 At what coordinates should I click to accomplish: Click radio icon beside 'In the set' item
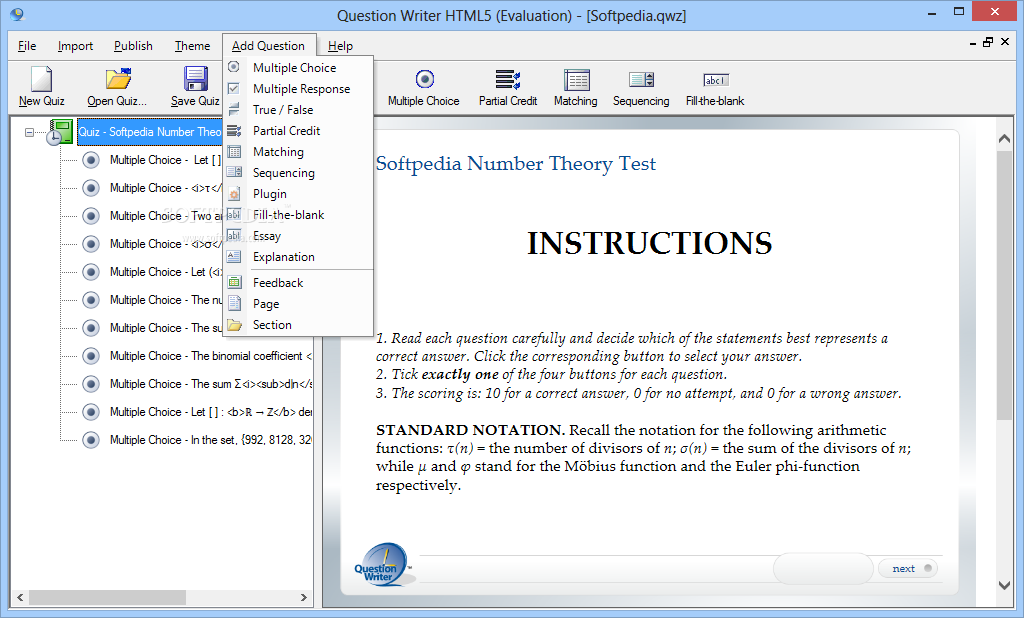91,440
